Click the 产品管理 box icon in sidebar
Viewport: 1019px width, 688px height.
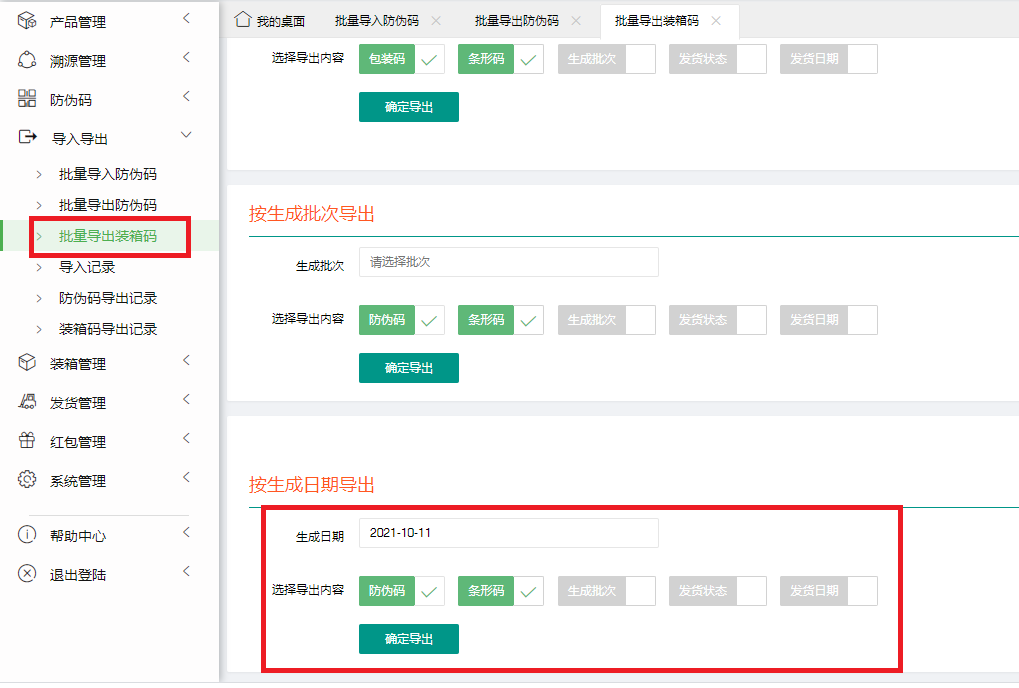[27, 21]
